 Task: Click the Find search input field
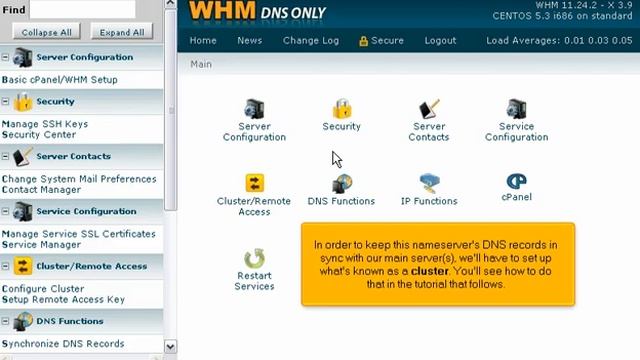82,9
